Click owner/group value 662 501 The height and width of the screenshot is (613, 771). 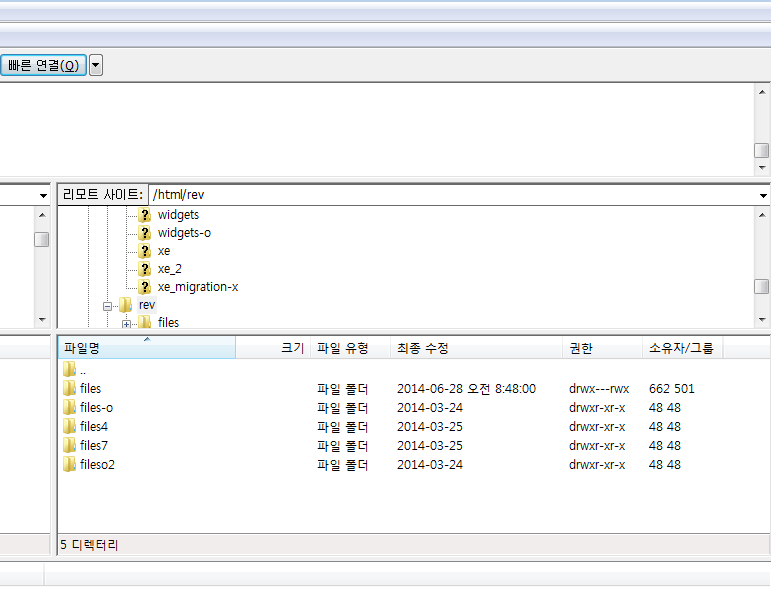coord(671,389)
